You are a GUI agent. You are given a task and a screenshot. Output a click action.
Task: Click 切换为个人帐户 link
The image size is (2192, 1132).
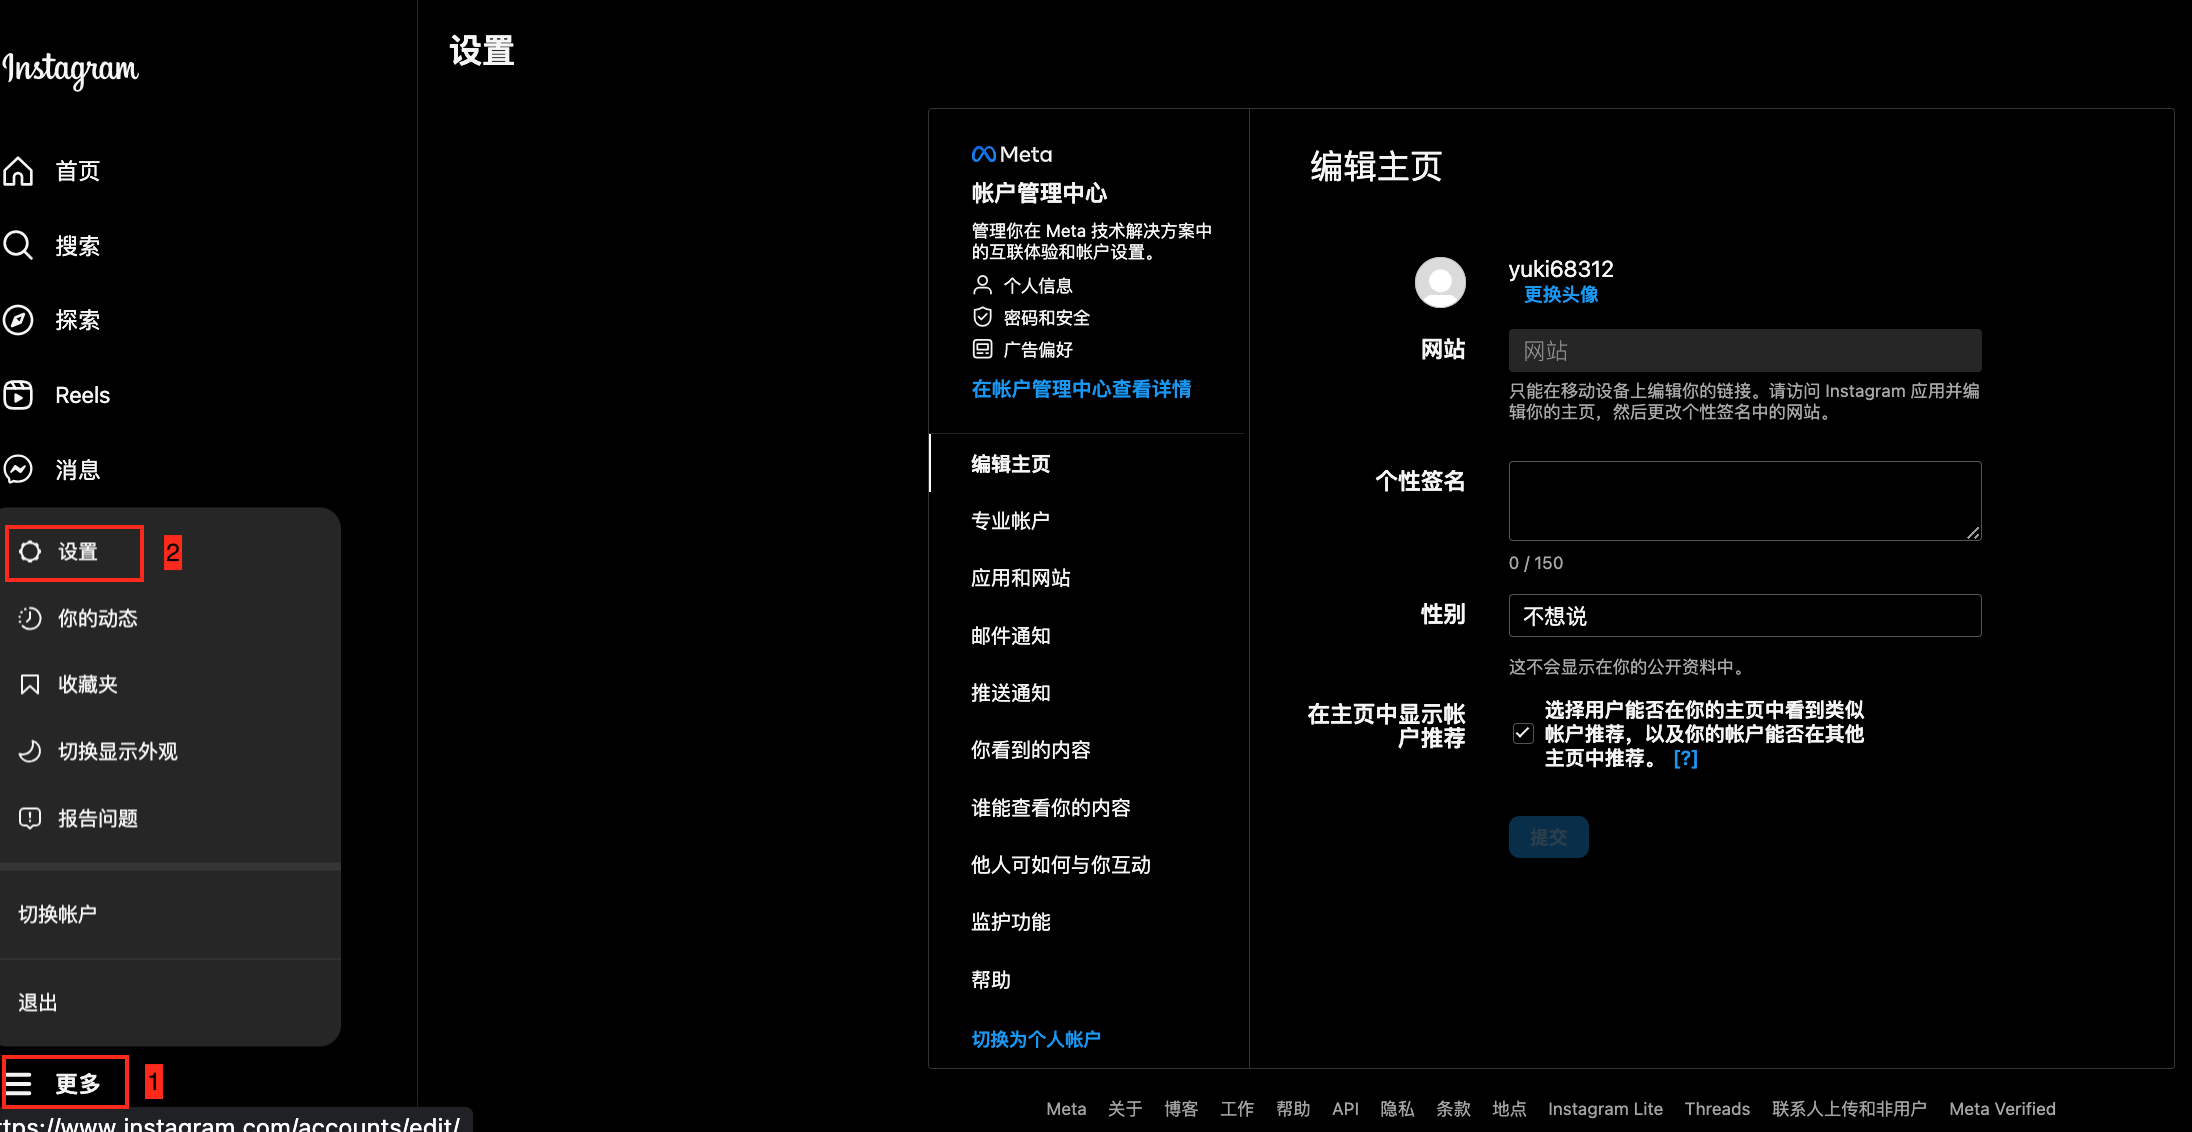[1035, 1039]
